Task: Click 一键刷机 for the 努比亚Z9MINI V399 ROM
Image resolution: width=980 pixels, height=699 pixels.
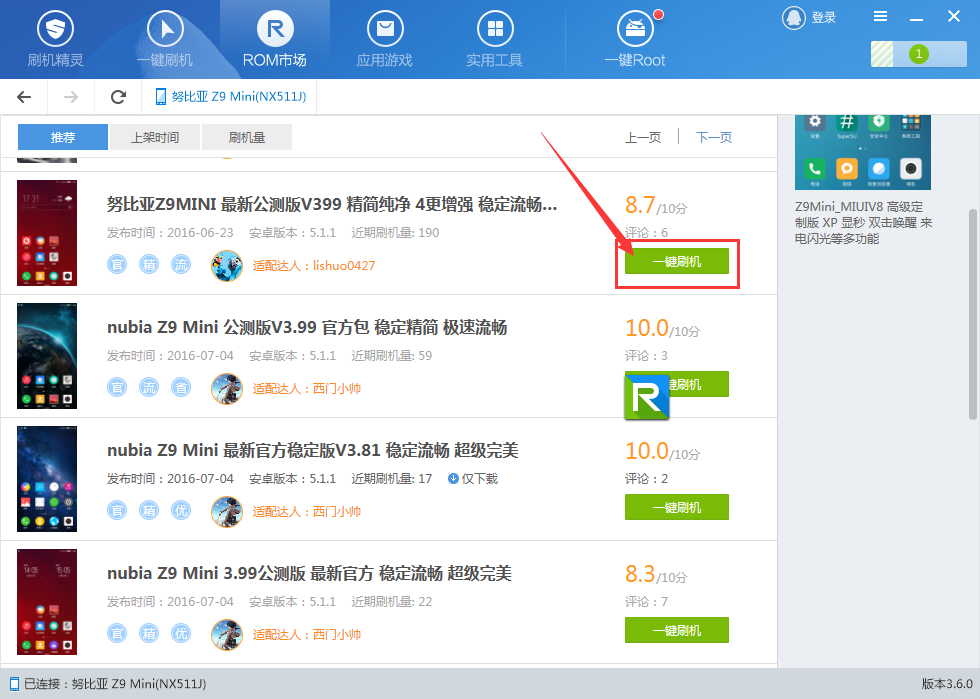Action: (x=677, y=261)
